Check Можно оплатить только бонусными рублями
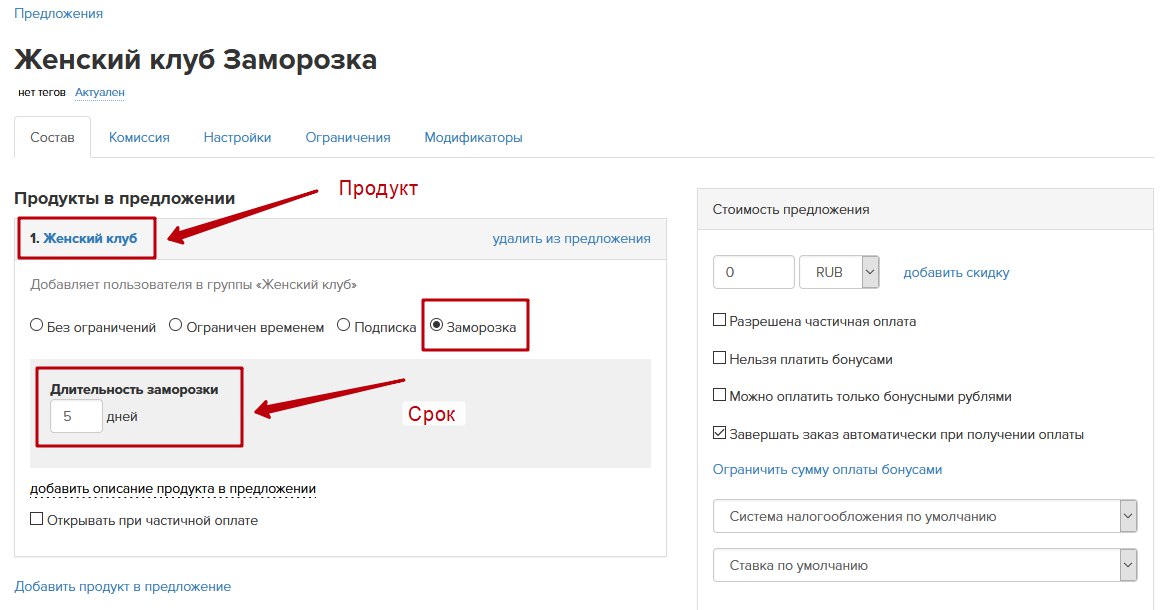 pos(719,395)
